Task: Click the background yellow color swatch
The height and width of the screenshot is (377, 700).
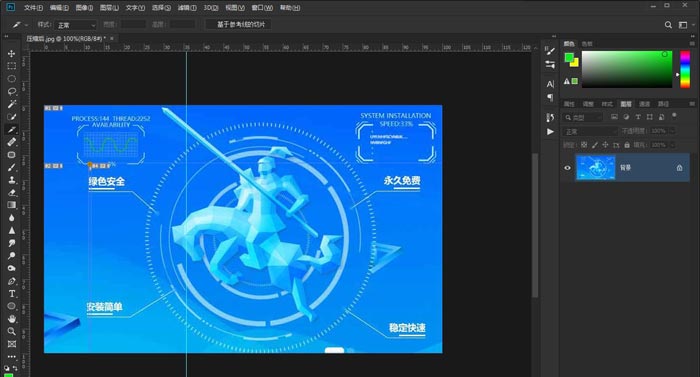Action: (x=575, y=63)
